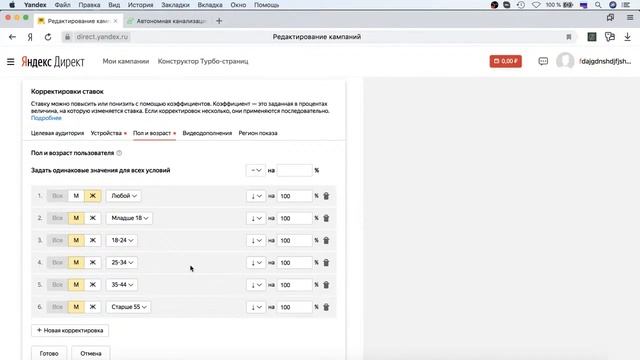Click the help icon near Пол и возраст пользователя
The image size is (640, 360).
coord(119,153)
